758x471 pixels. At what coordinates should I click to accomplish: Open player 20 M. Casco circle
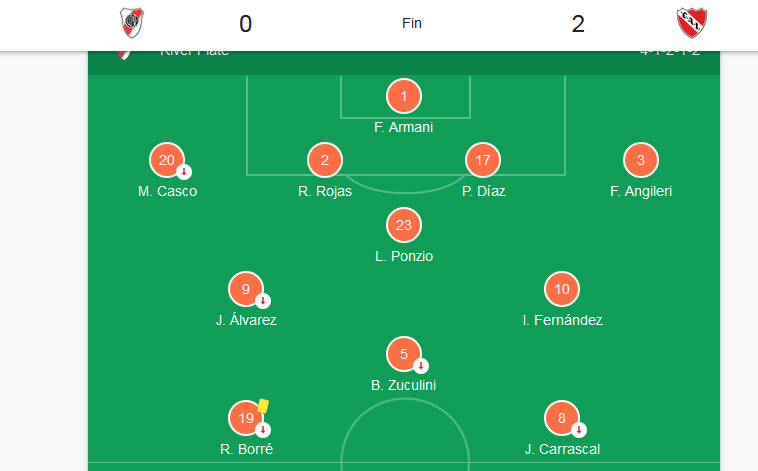pyautogui.click(x=167, y=160)
